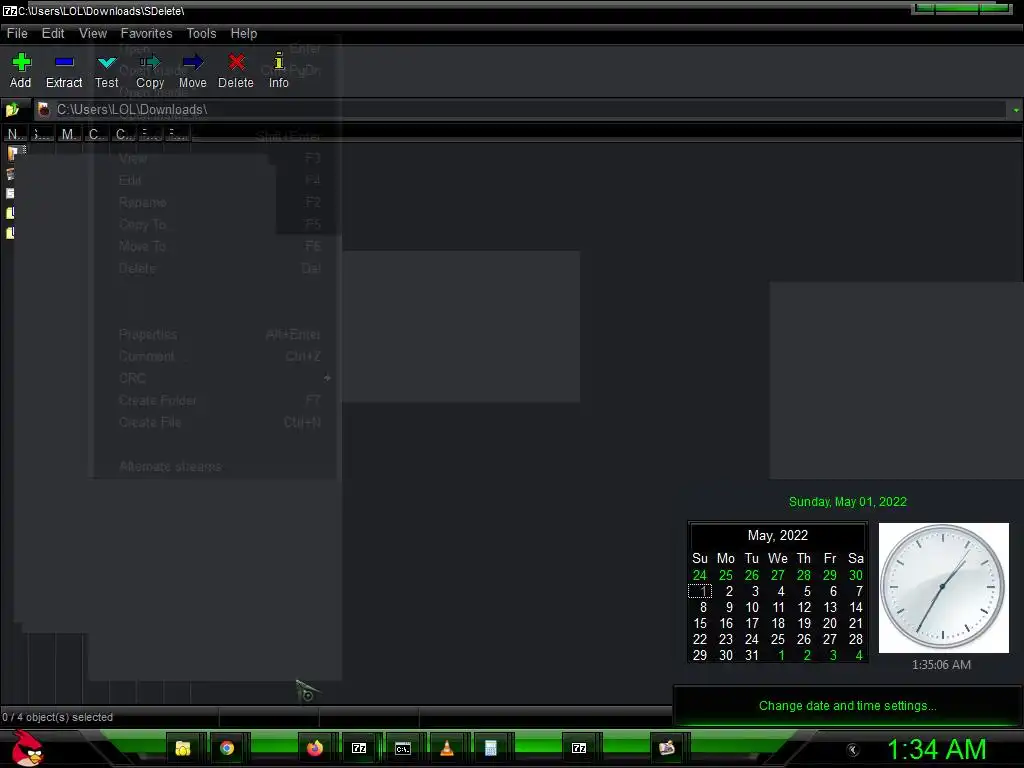
Task: Click the 0 / 4 object(s) selected status
Action: [x=57, y=717]
